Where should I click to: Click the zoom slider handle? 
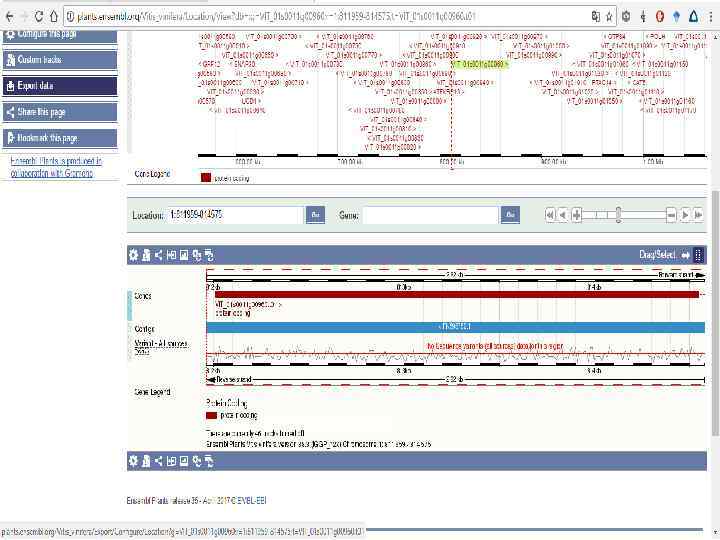click(619, 214)
